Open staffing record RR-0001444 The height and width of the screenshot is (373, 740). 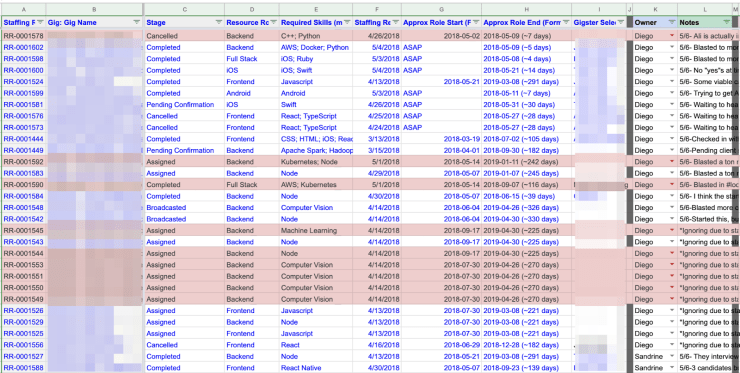click(x=24, y=139)
